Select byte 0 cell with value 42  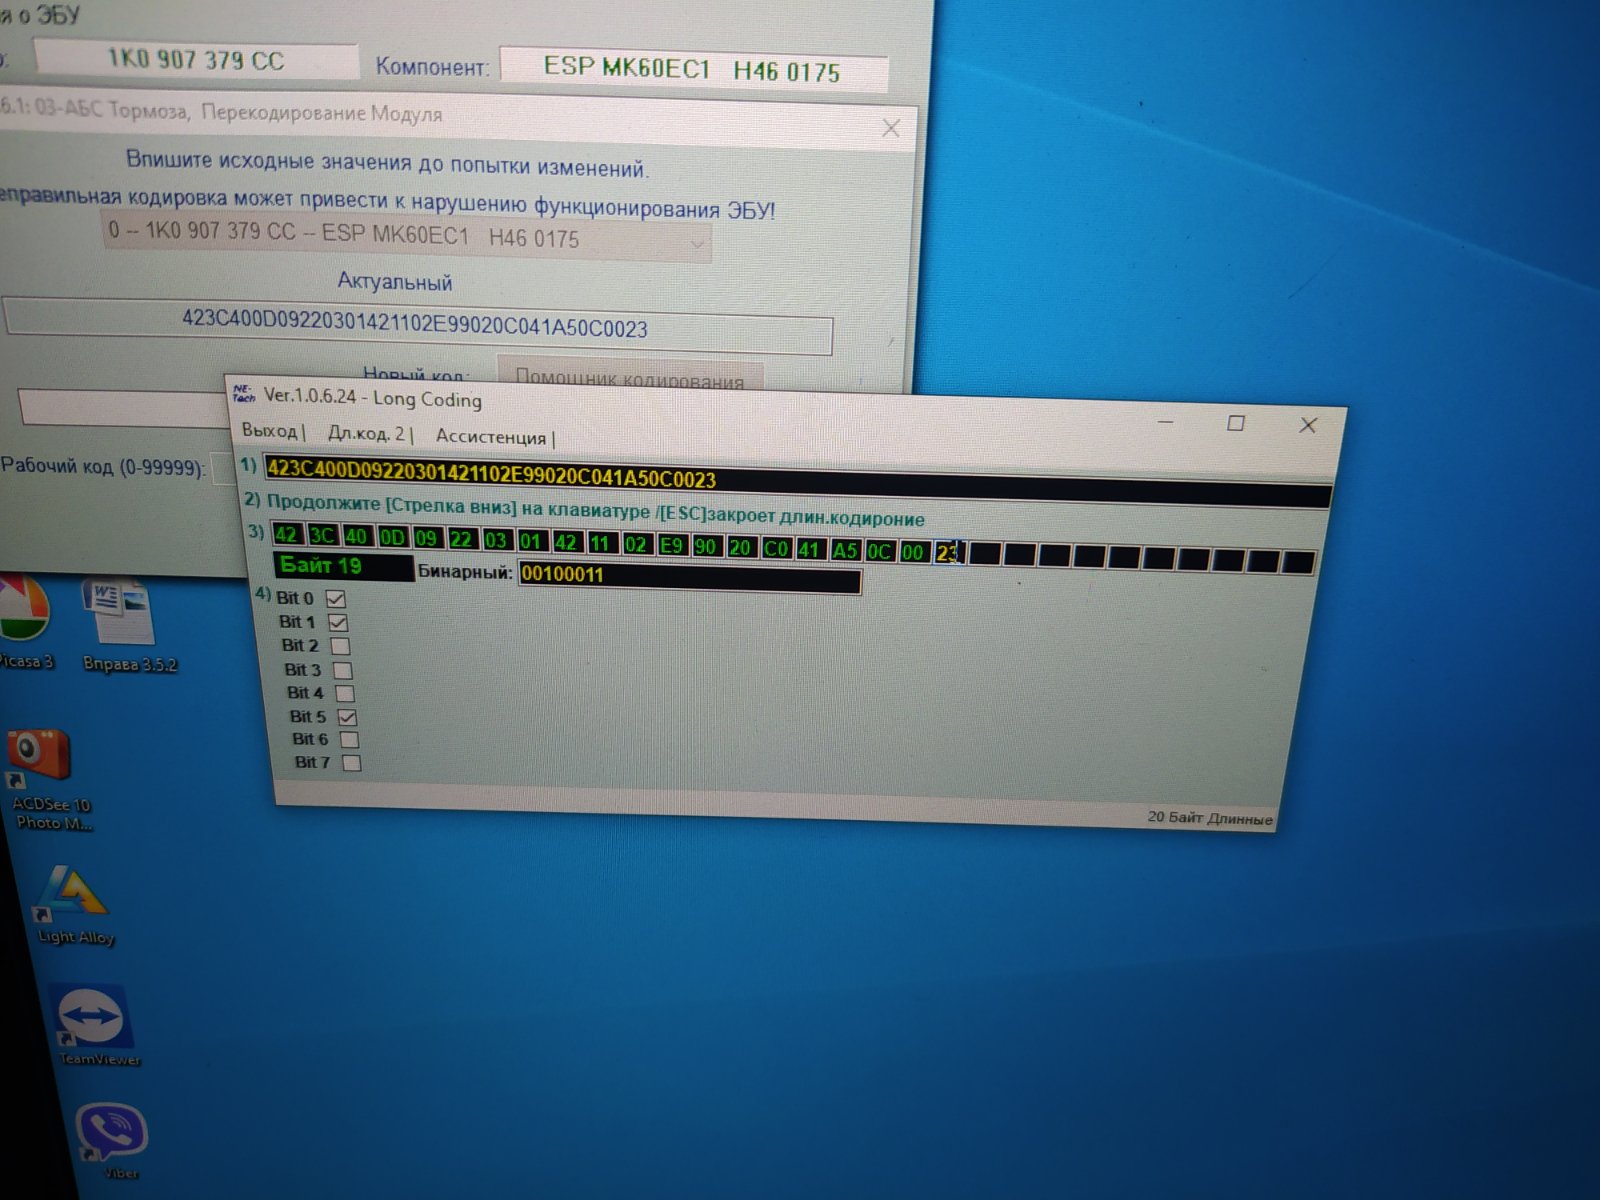286,535
